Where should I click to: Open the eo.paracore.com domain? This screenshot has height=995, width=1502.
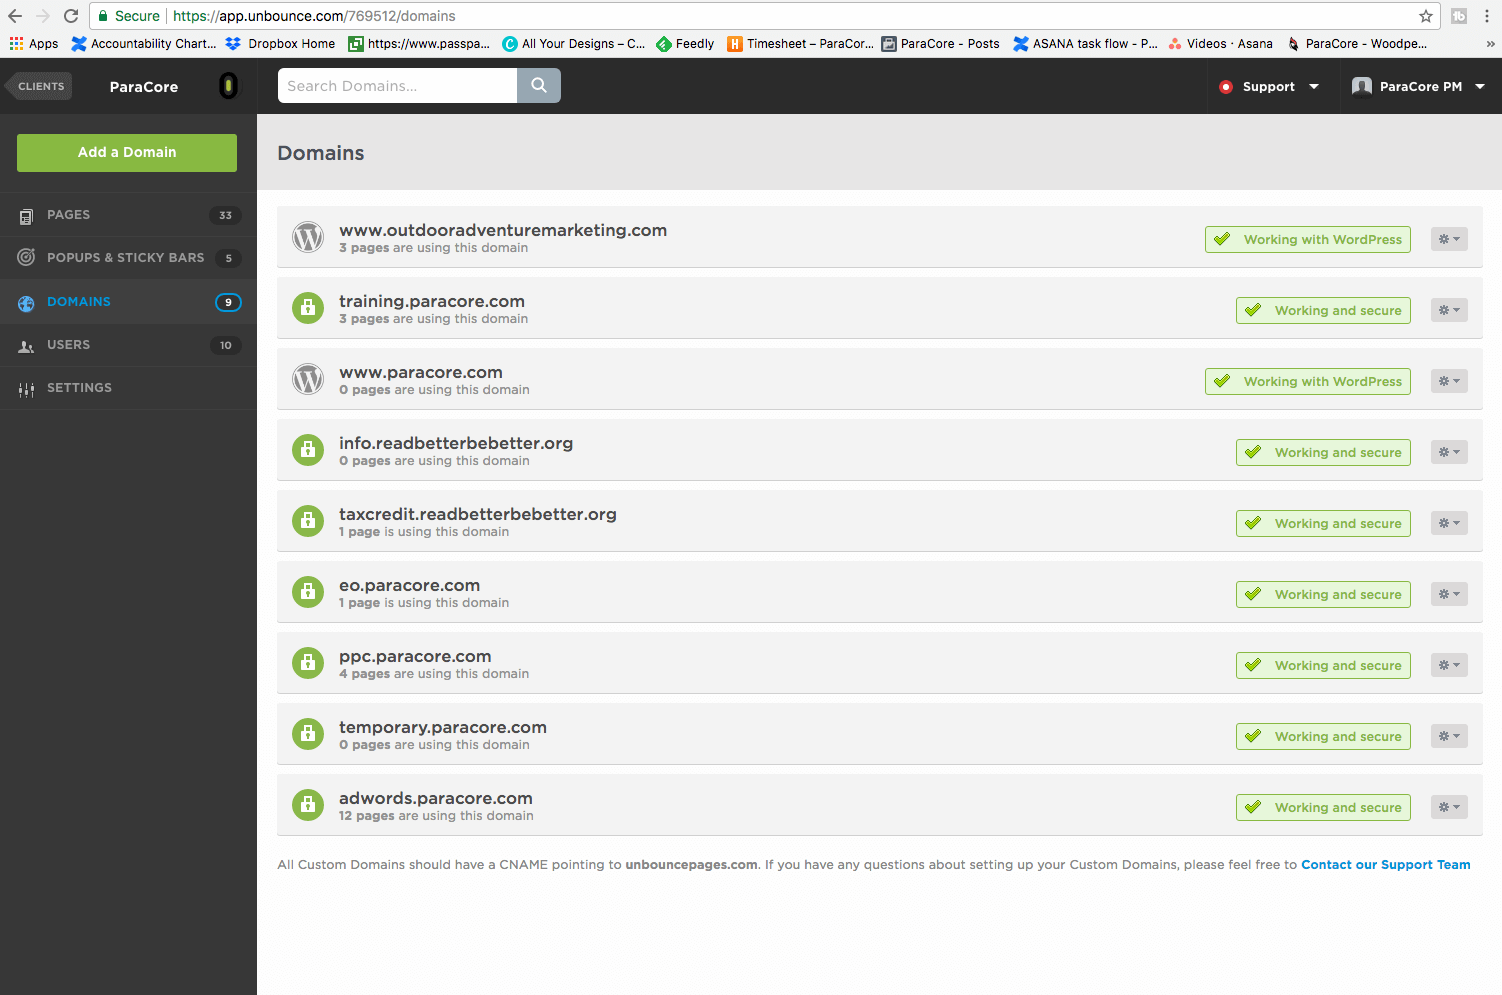pyautogui.click(x=409, y=585)
